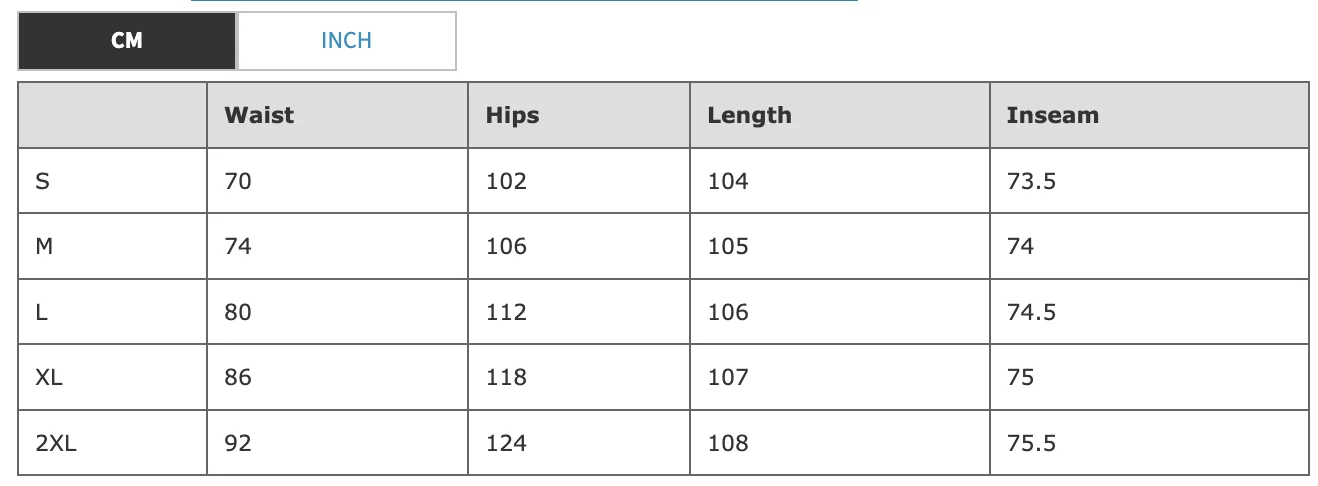Click waist value 86 for size XL
The image size is (1318, 486).
coord(238,377)
